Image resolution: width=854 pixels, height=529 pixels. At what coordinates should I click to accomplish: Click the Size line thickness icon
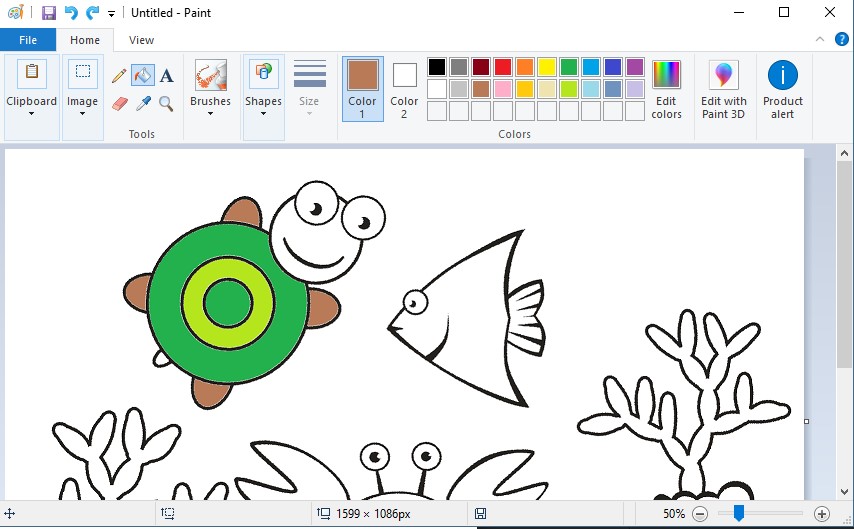(x=309, y=74)
